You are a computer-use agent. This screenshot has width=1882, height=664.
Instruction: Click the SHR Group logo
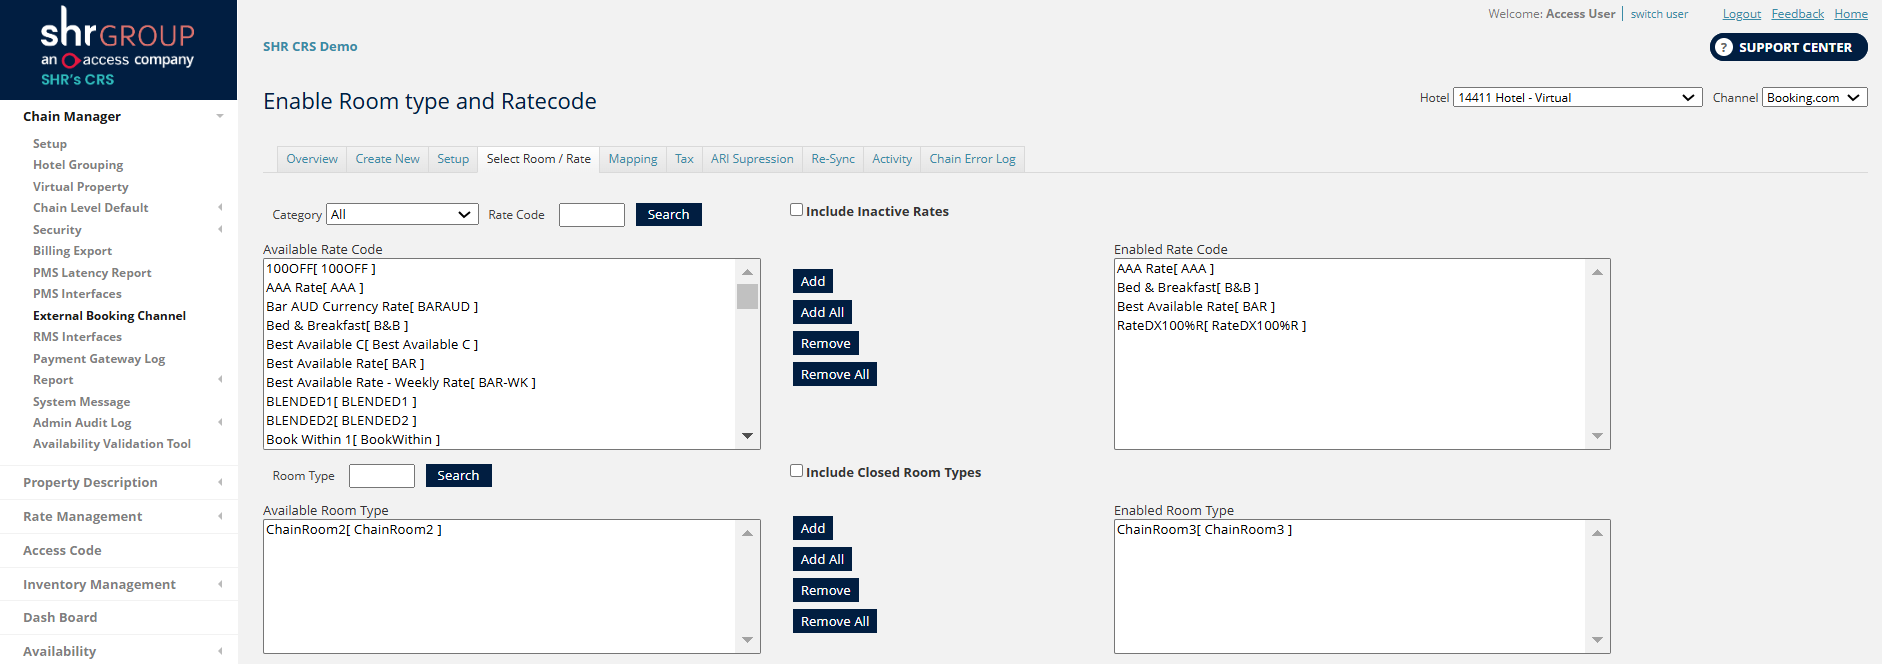point(117,46)
